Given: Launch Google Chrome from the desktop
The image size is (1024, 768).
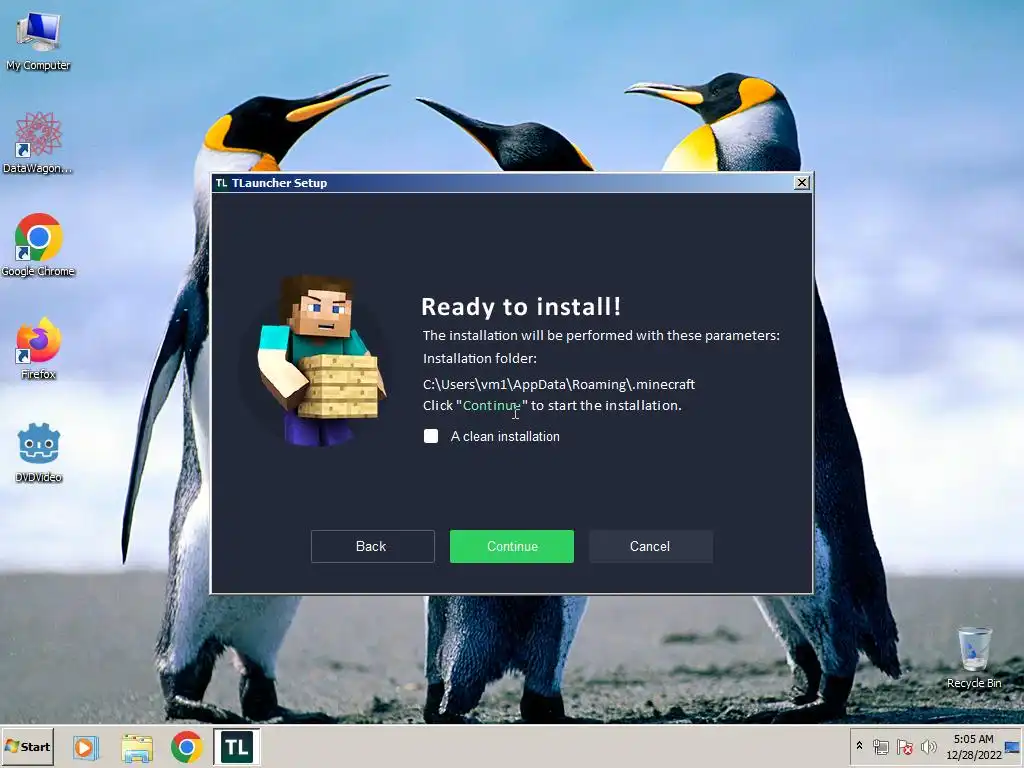Looking at the screenshot, I should point(38,245).
